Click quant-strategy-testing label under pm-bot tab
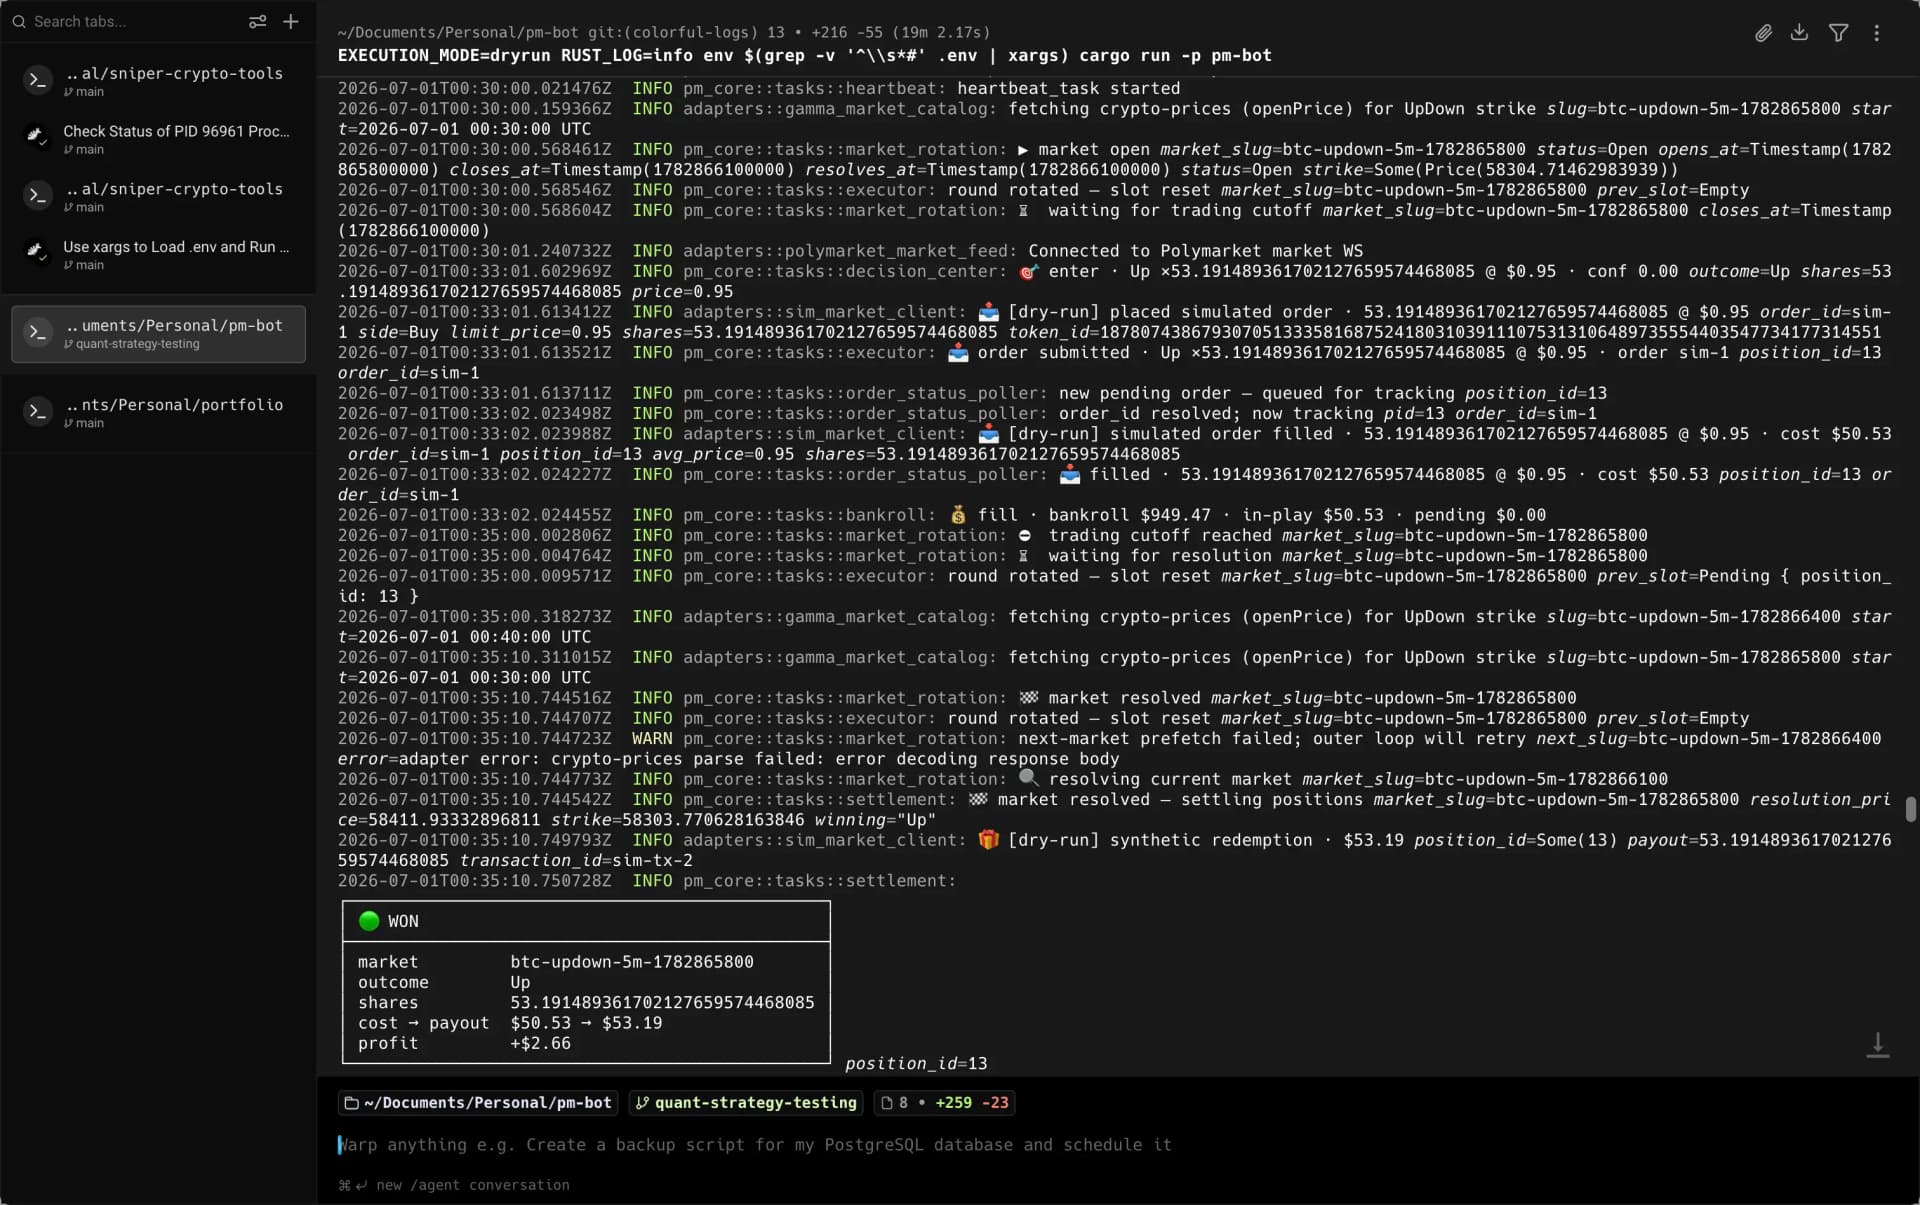This screenshot has width=1920, height=1205. [x=137, y=344]
